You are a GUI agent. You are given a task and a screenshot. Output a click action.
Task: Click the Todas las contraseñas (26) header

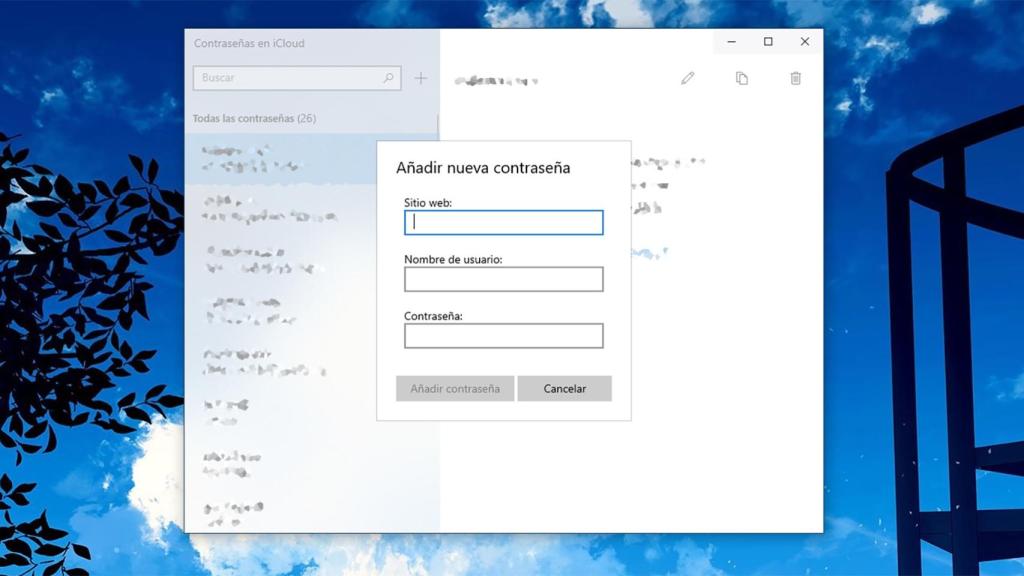[253, 118]
